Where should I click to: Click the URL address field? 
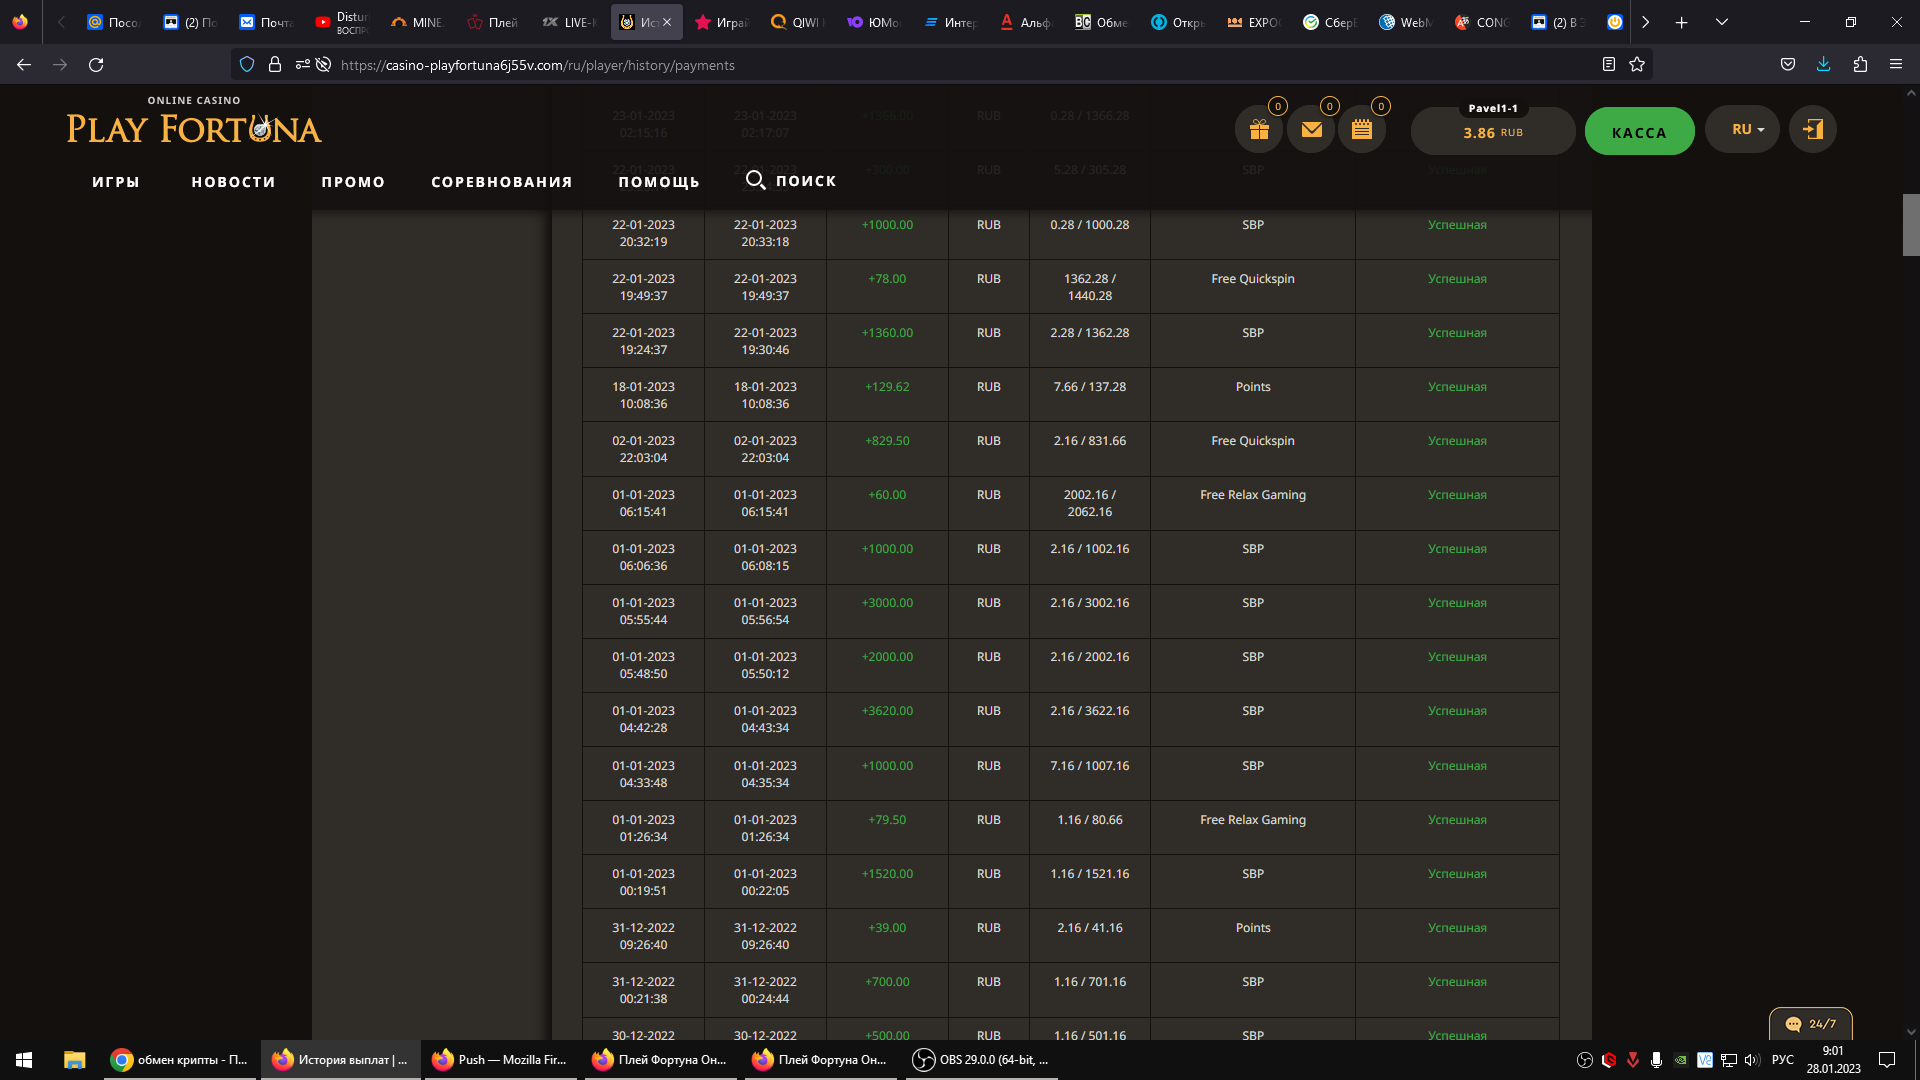(900, 65)
